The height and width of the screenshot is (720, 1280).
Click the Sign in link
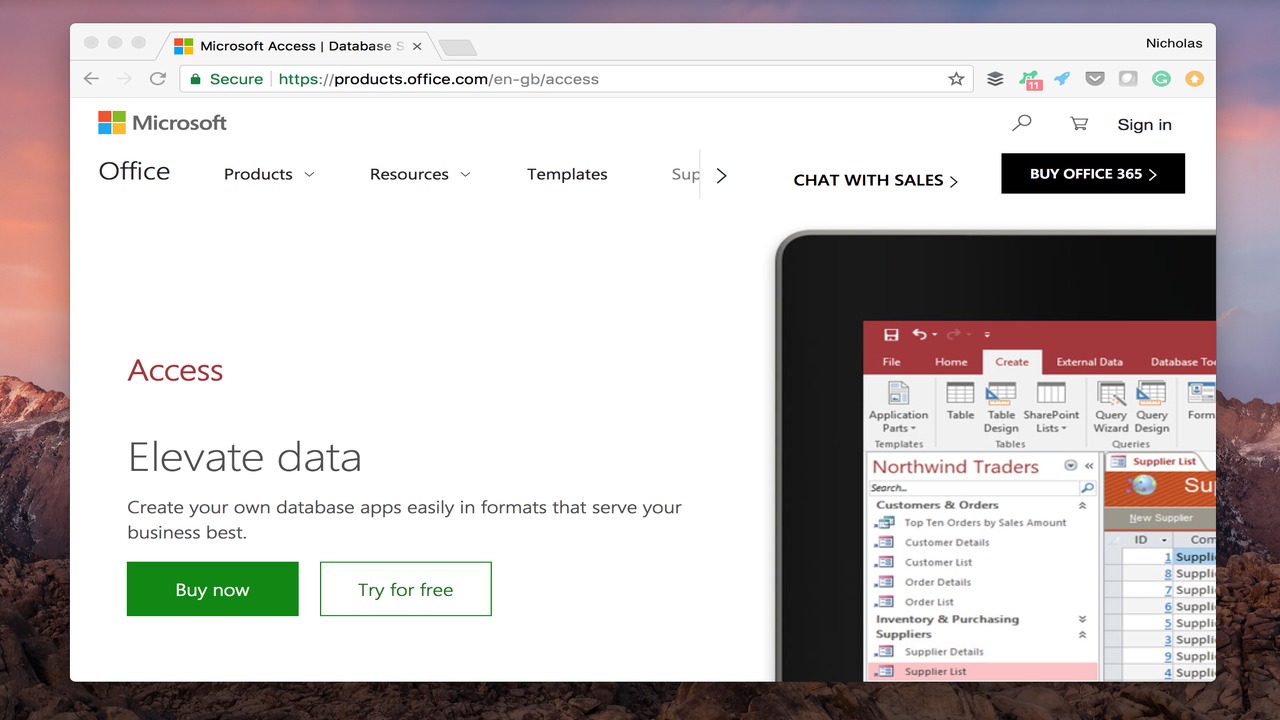coord(1144,124)
